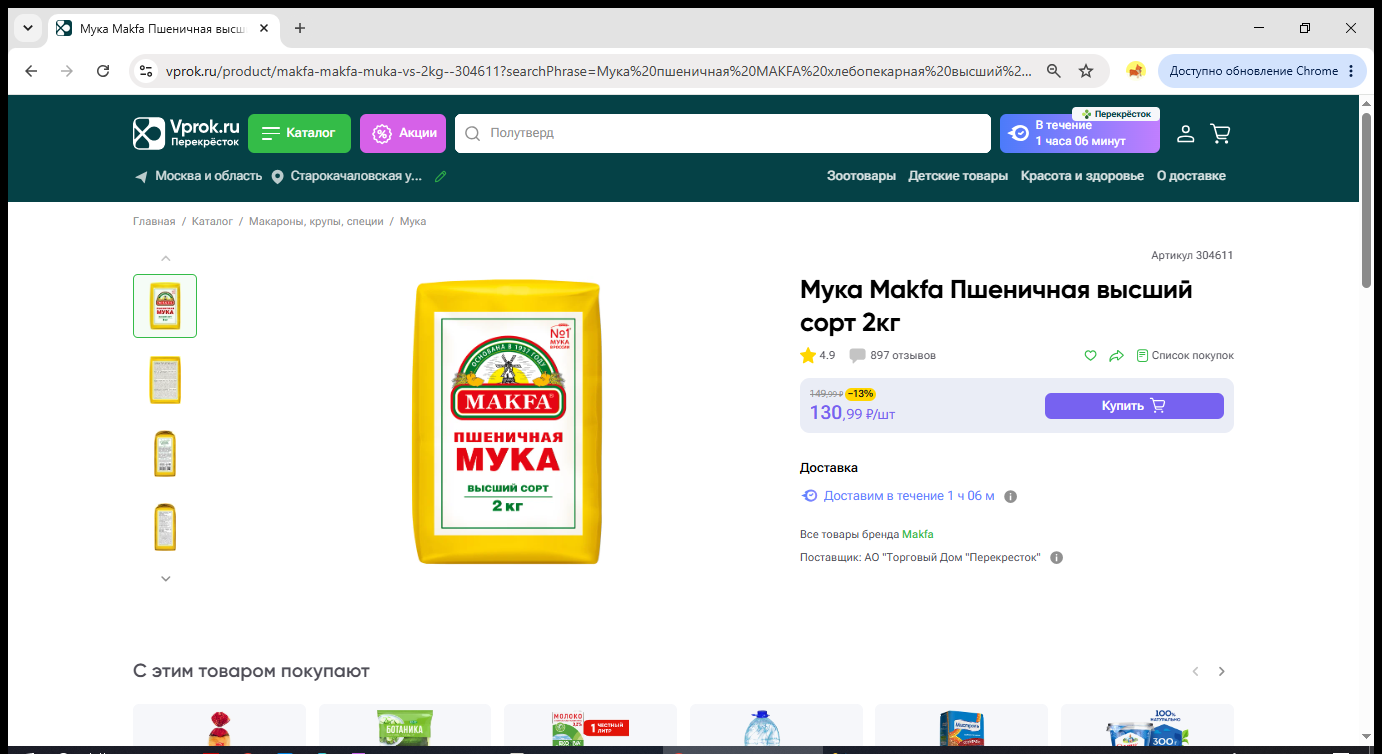Add product to favorites with heart icon
Image resolution: width=1382 pixels, height=754 pixels.
[1091, 355]
